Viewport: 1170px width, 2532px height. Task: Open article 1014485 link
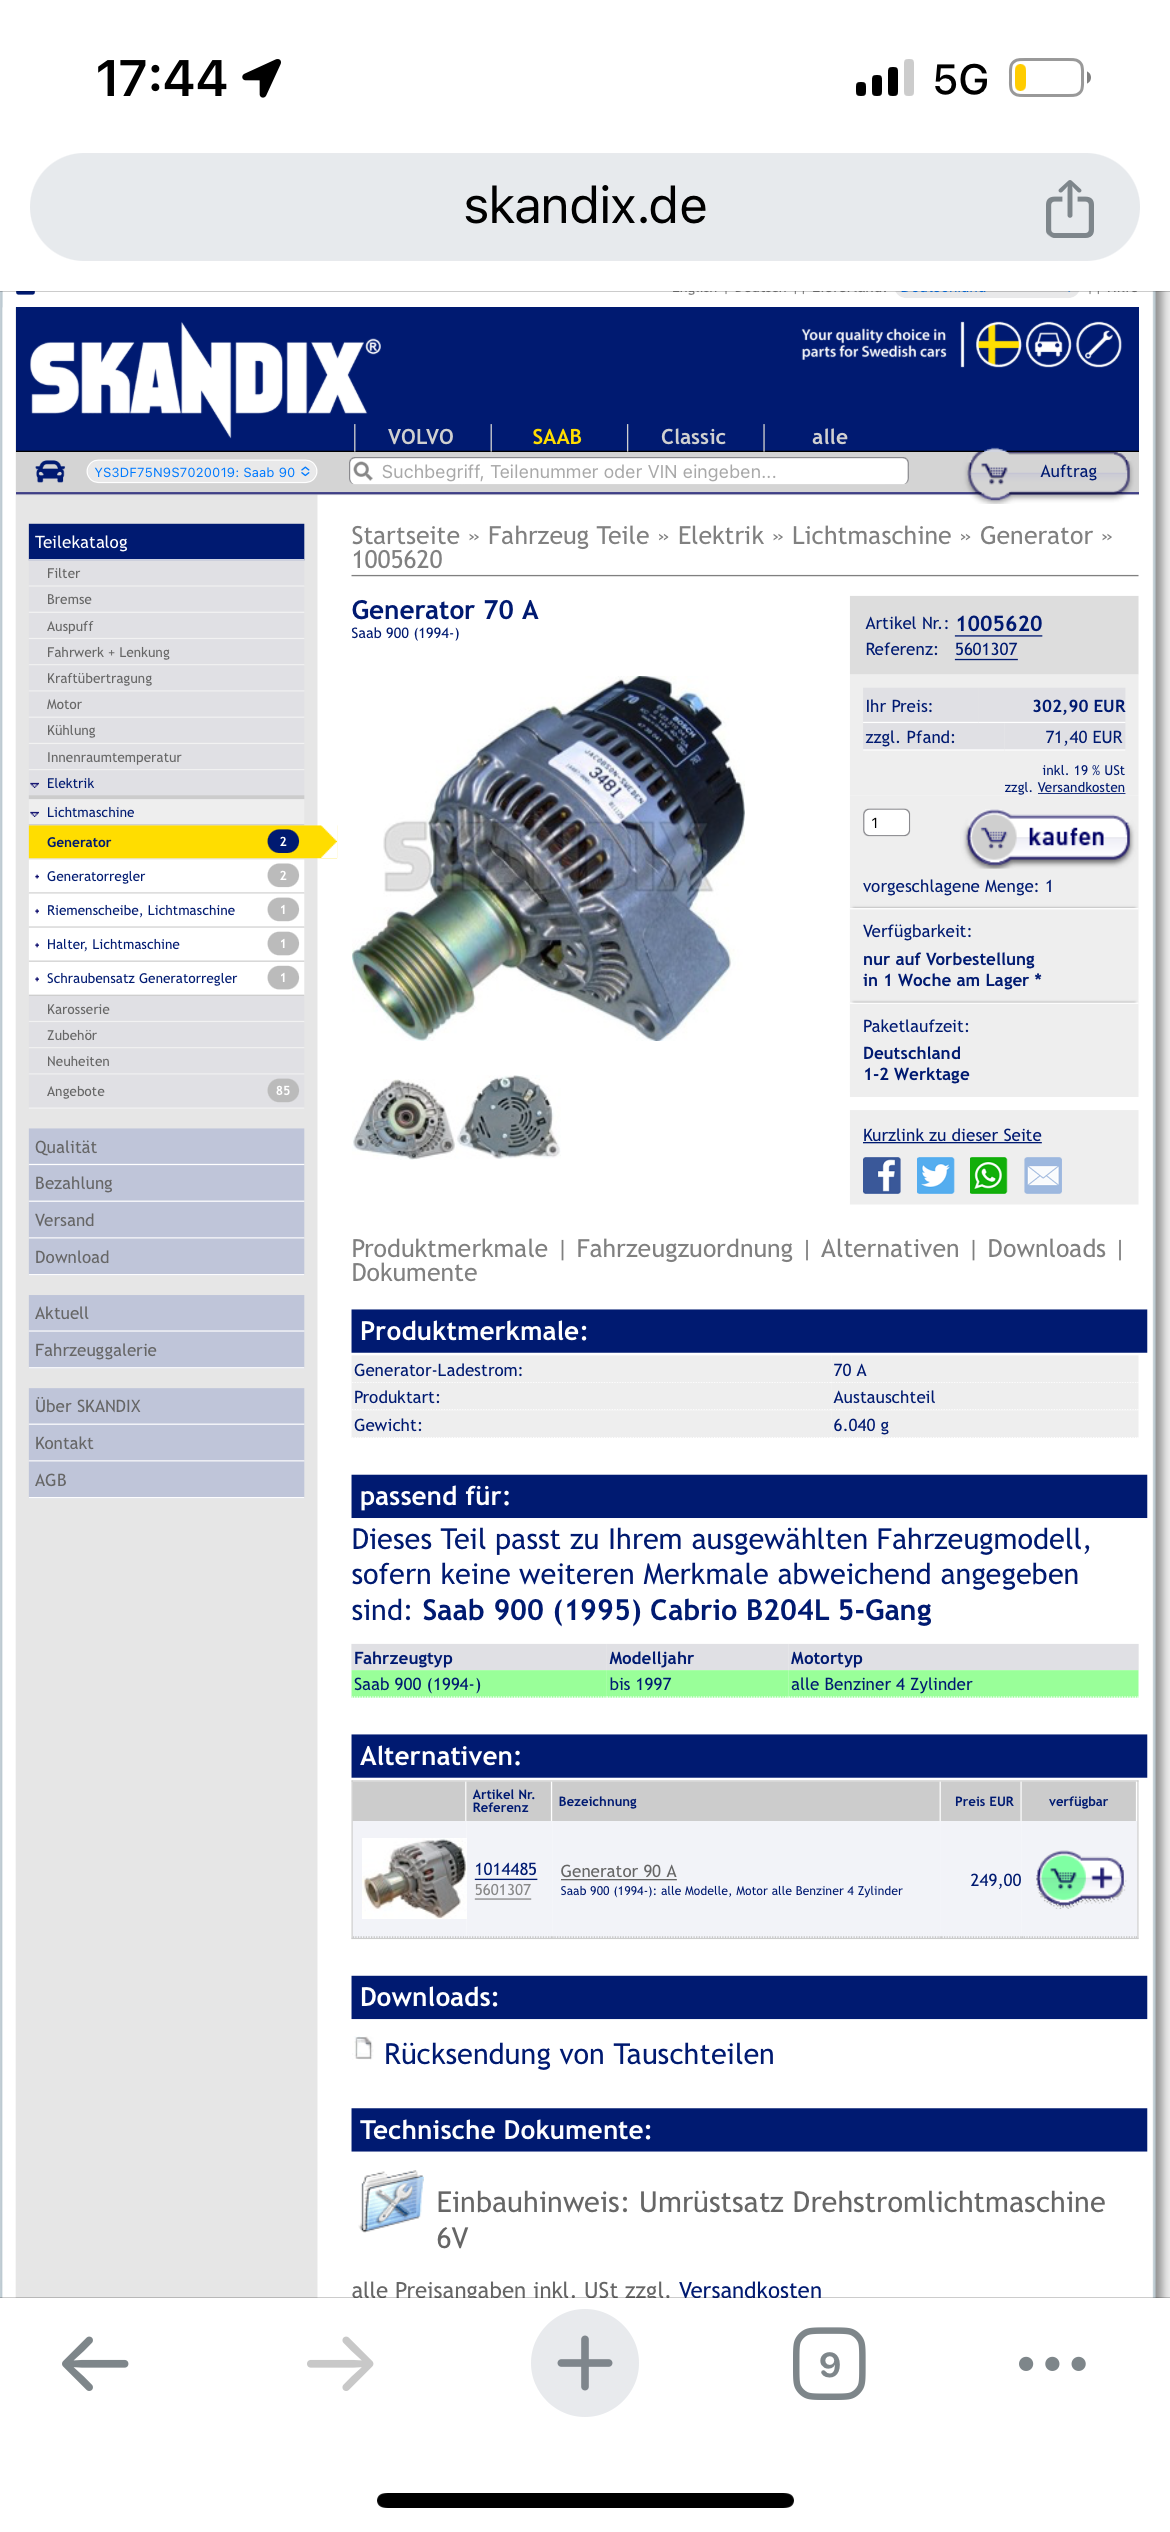(505, 1869)
